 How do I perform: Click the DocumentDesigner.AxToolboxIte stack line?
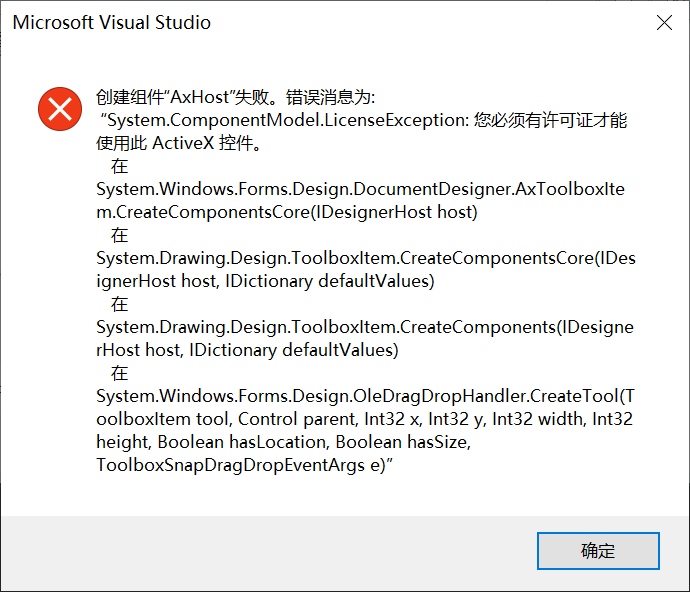[x=360, y=189]
